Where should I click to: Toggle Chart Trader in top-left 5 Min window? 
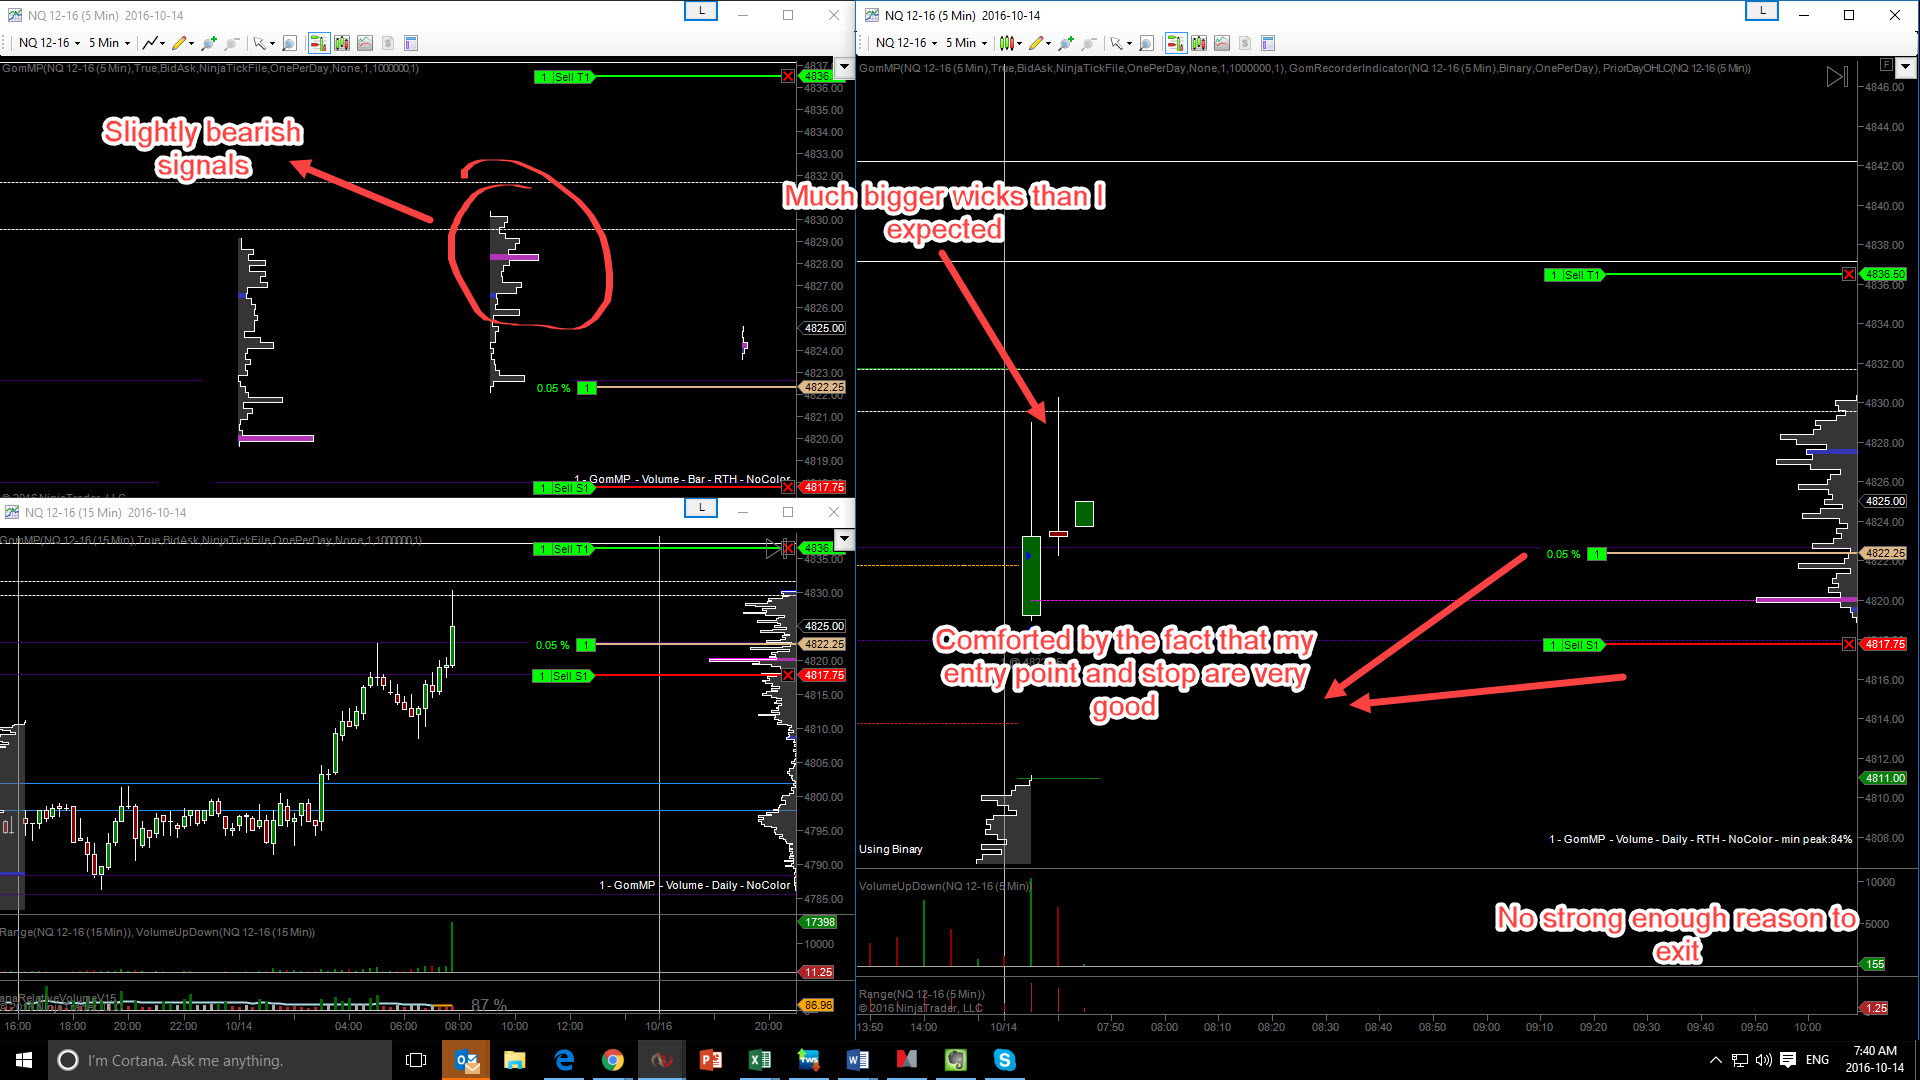tap(319, 43)
